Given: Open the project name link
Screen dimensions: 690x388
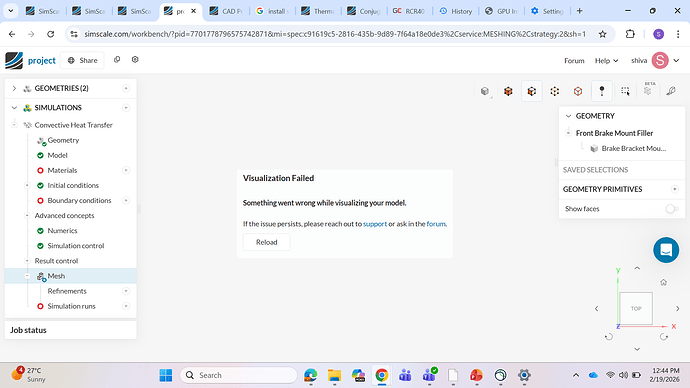Looking at the screenshot, I should tap(42, 61).
